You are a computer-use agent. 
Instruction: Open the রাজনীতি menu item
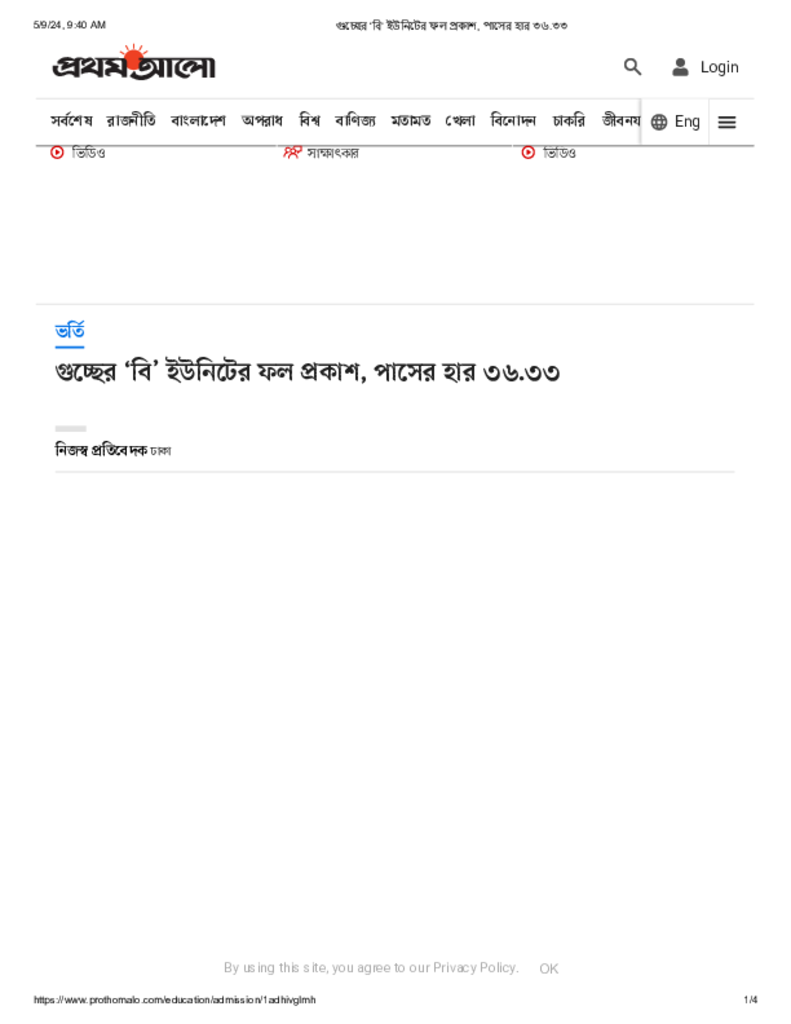coord(131,121)
